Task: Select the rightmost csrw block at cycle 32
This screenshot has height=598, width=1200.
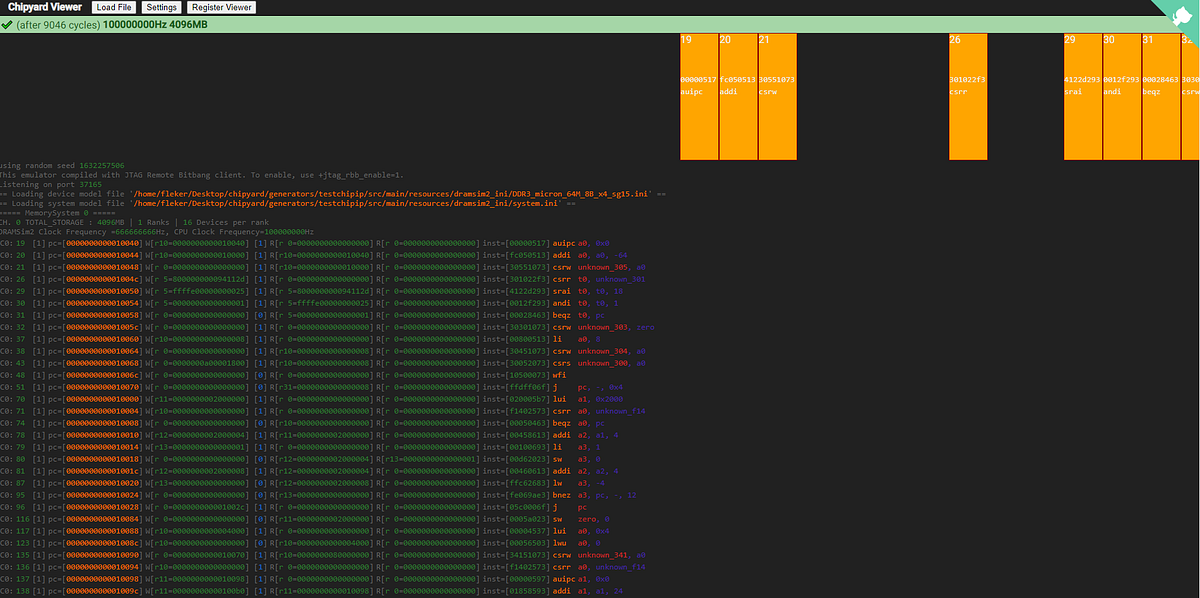Action: coord(1190,97)
